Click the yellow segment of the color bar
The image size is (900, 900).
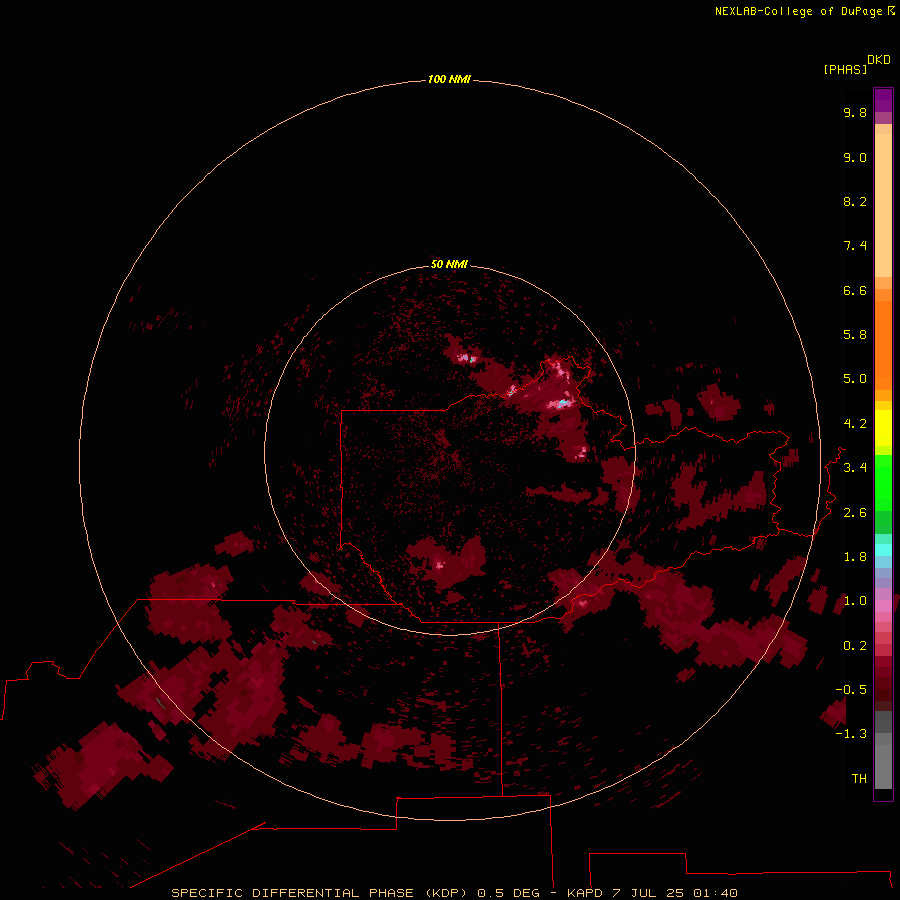point(883,428)
